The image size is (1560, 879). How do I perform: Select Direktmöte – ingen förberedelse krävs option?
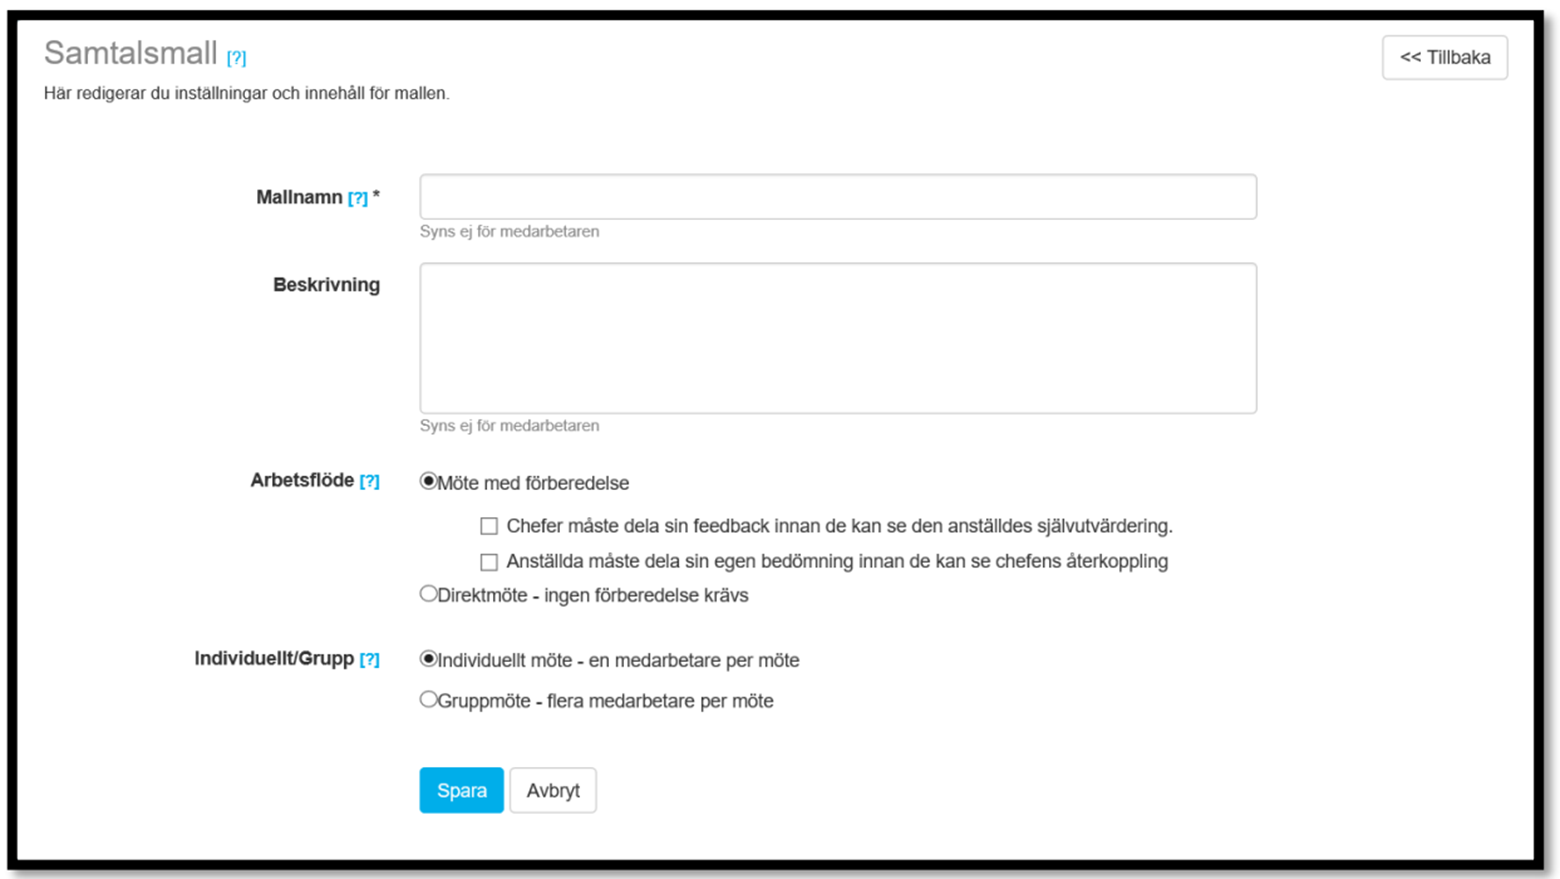tap(428, 593)
